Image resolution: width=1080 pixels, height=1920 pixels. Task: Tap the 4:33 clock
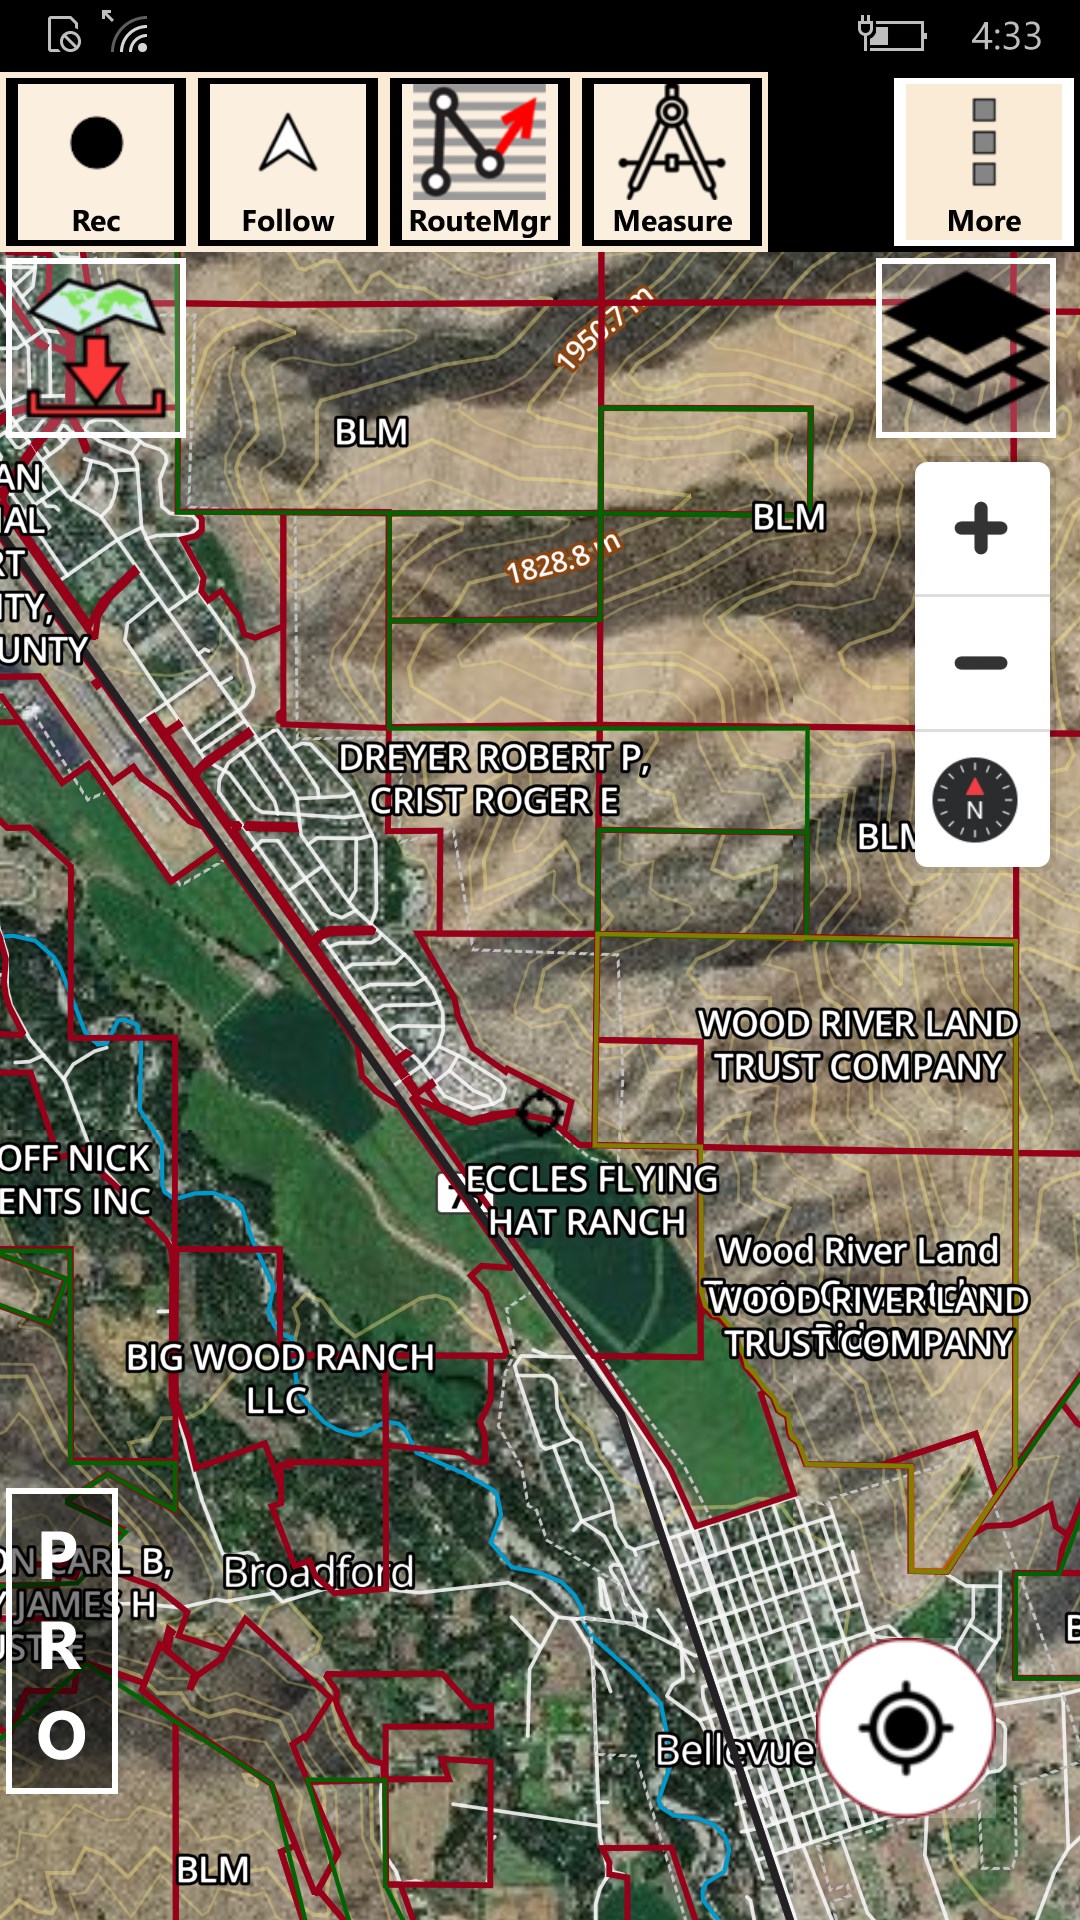[x=1006, y=36]
